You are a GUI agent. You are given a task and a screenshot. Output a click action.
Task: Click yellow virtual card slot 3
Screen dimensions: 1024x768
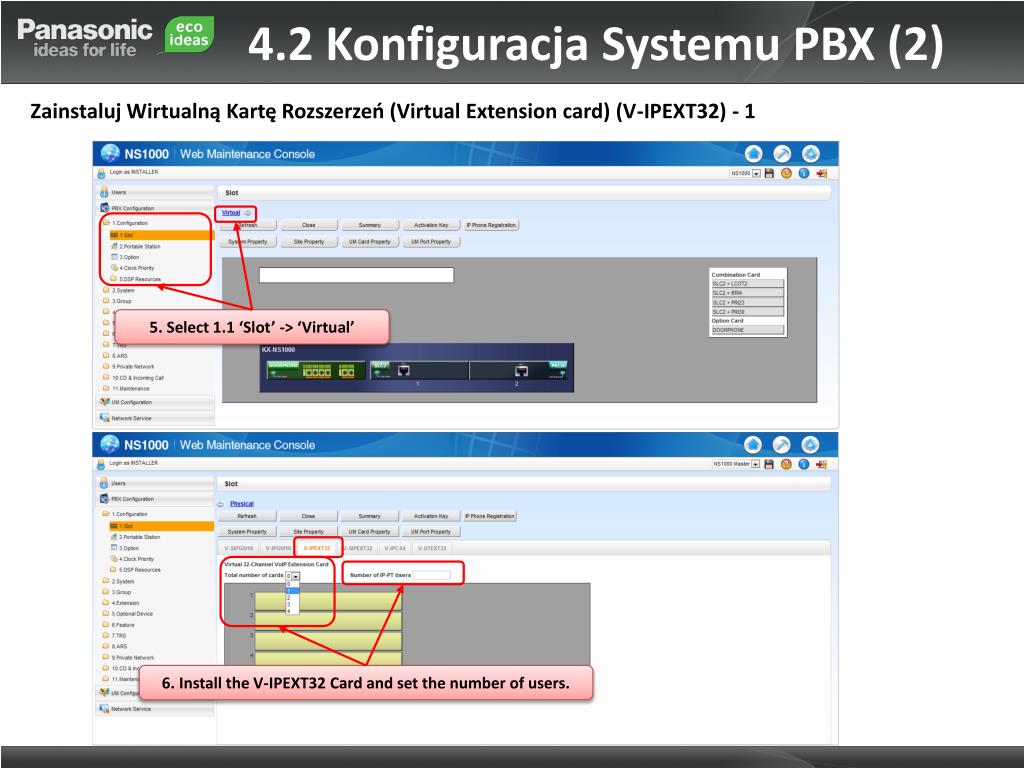click(328, 641)
